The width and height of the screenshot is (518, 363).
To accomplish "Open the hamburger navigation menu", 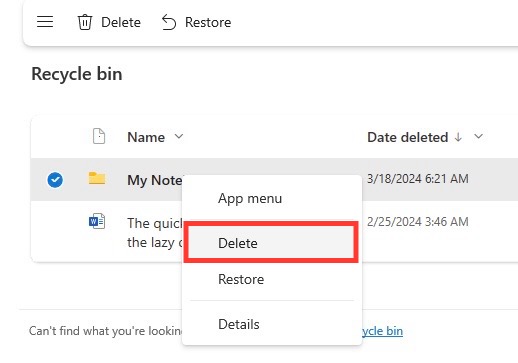I will click(45, 22).
